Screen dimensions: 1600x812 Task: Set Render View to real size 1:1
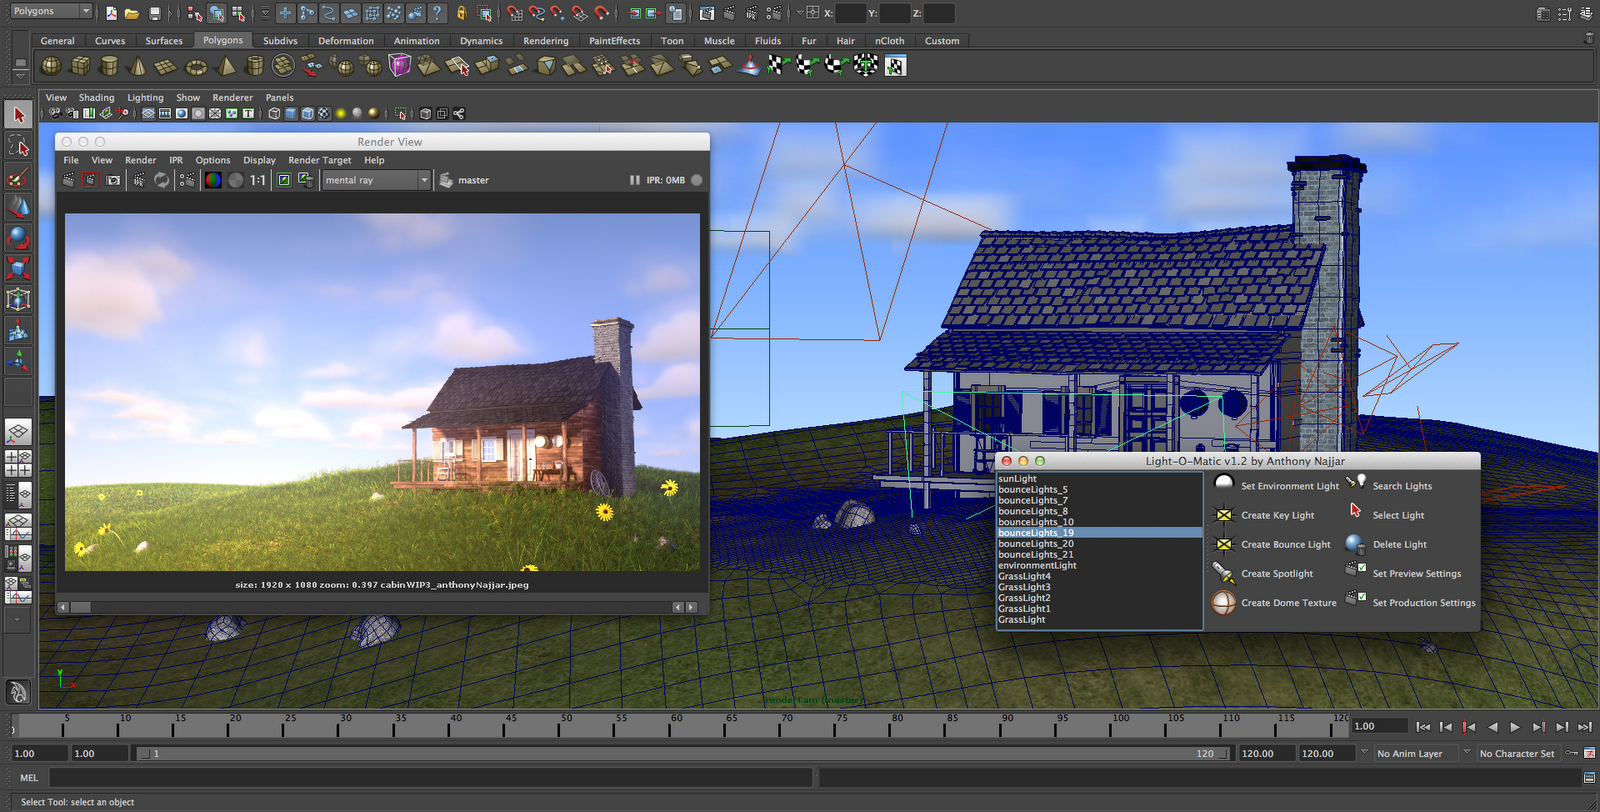tap(258, 180)
